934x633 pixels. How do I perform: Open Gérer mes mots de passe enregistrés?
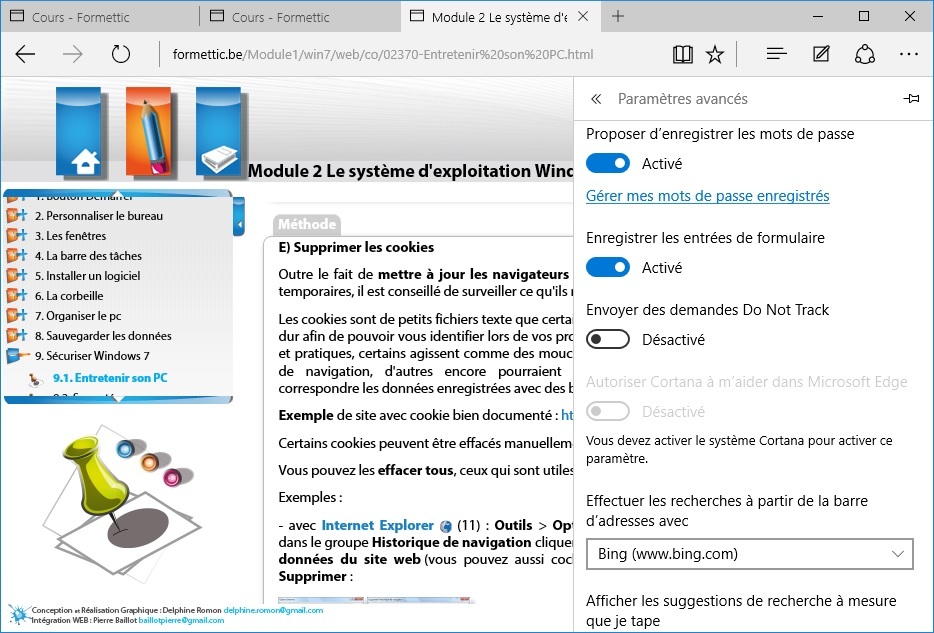(x=708, y=196)
